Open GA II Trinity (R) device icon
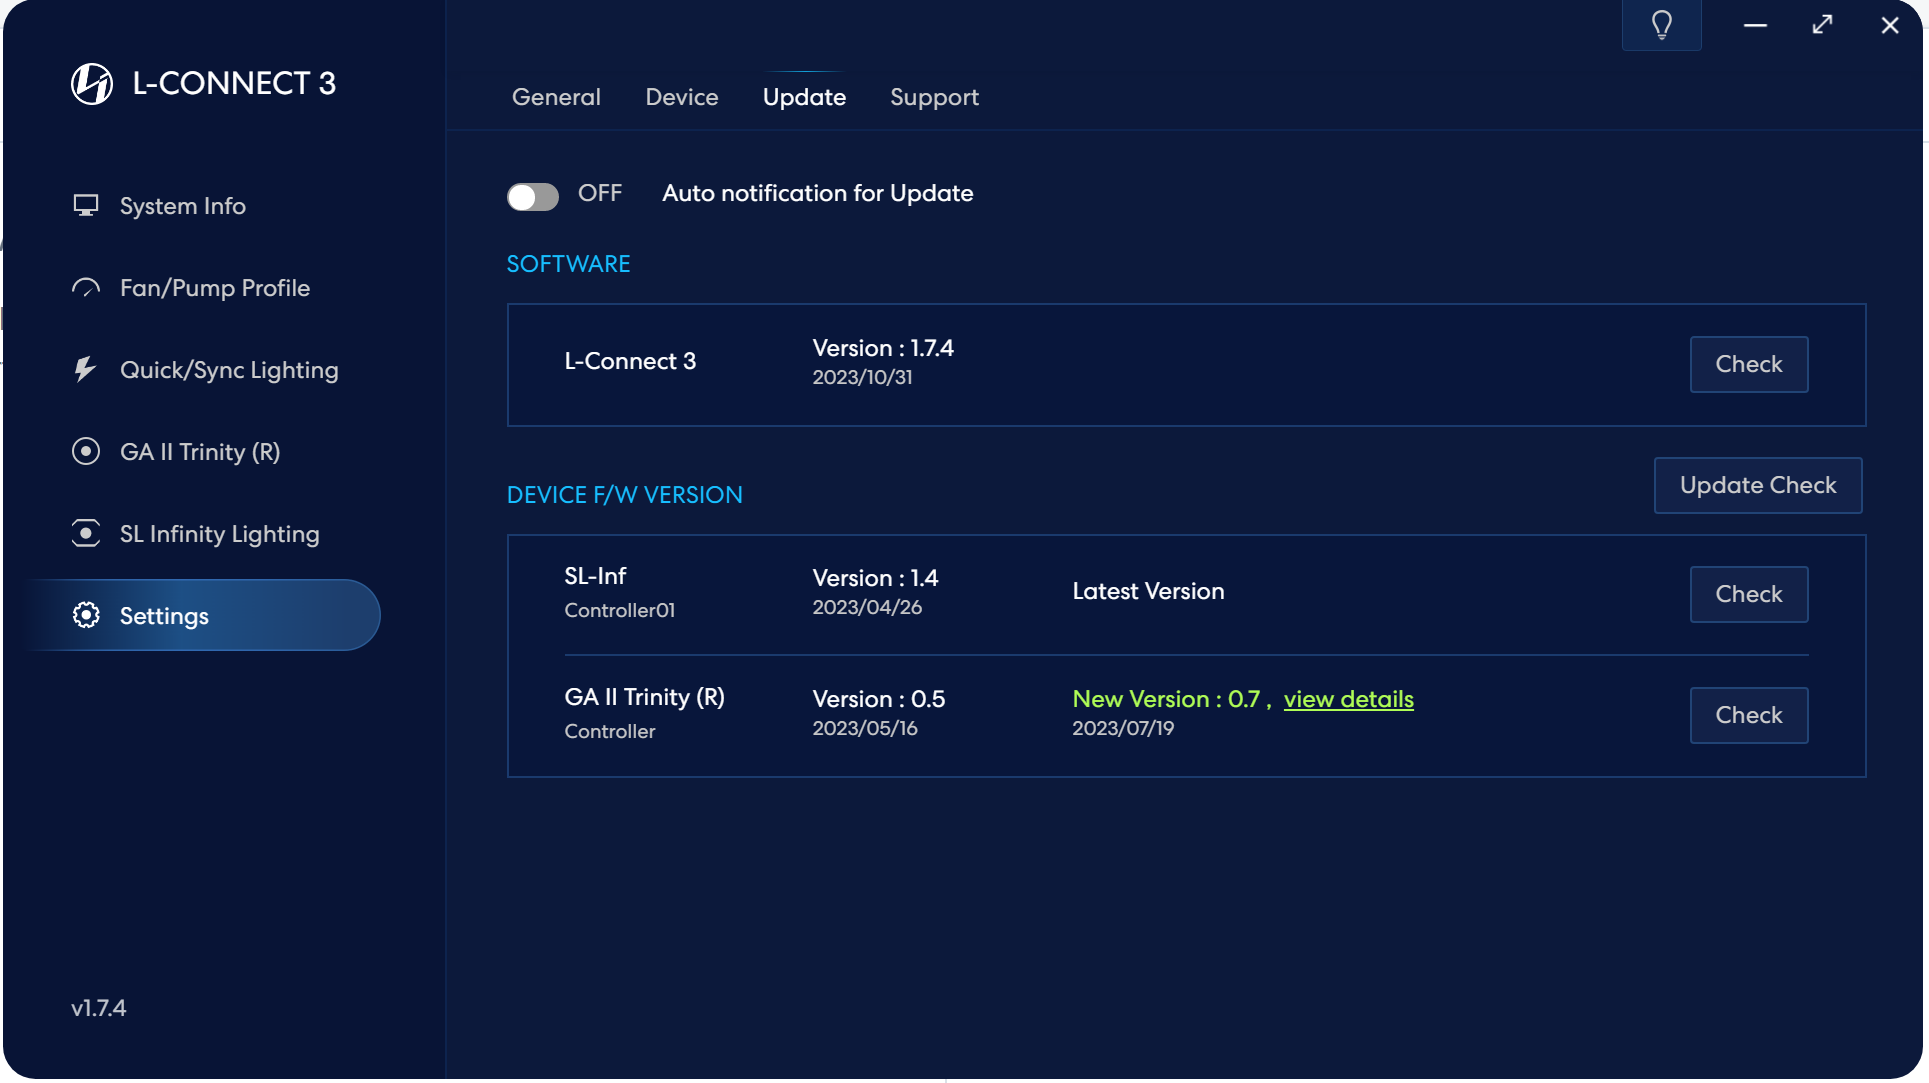The image size is (1929, 1083). [86, 452]
